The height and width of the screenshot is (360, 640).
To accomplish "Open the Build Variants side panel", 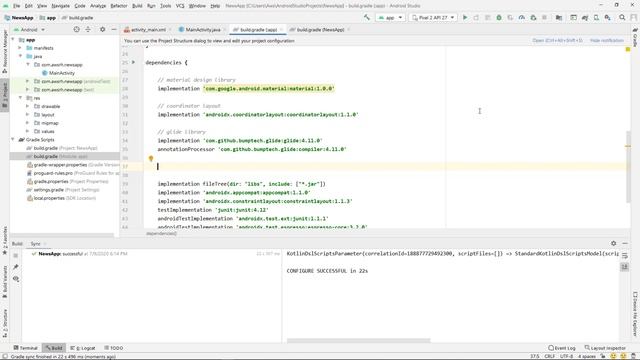I will point(5,282).
